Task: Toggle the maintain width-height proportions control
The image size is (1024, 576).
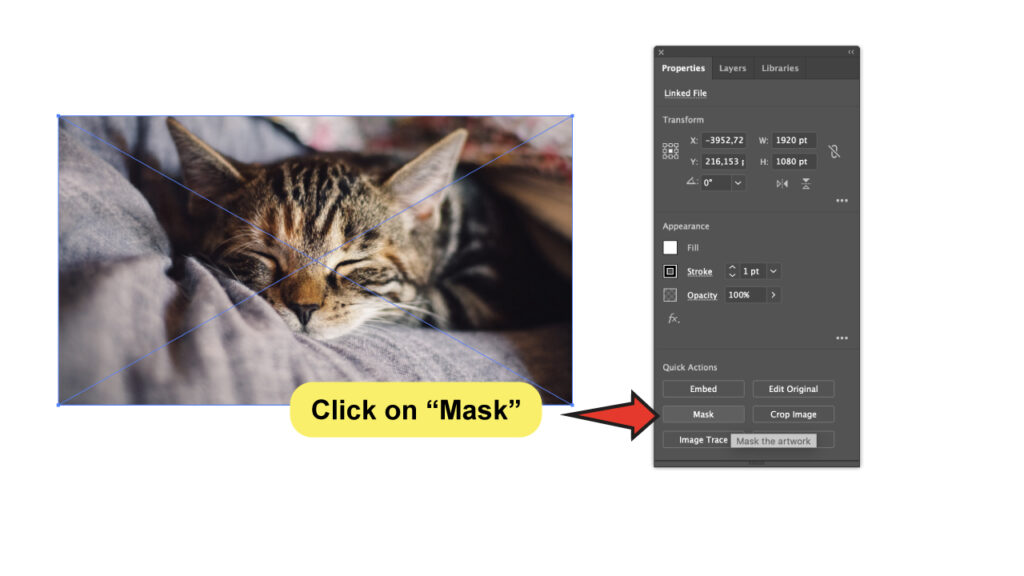Action: coord(834,151)
